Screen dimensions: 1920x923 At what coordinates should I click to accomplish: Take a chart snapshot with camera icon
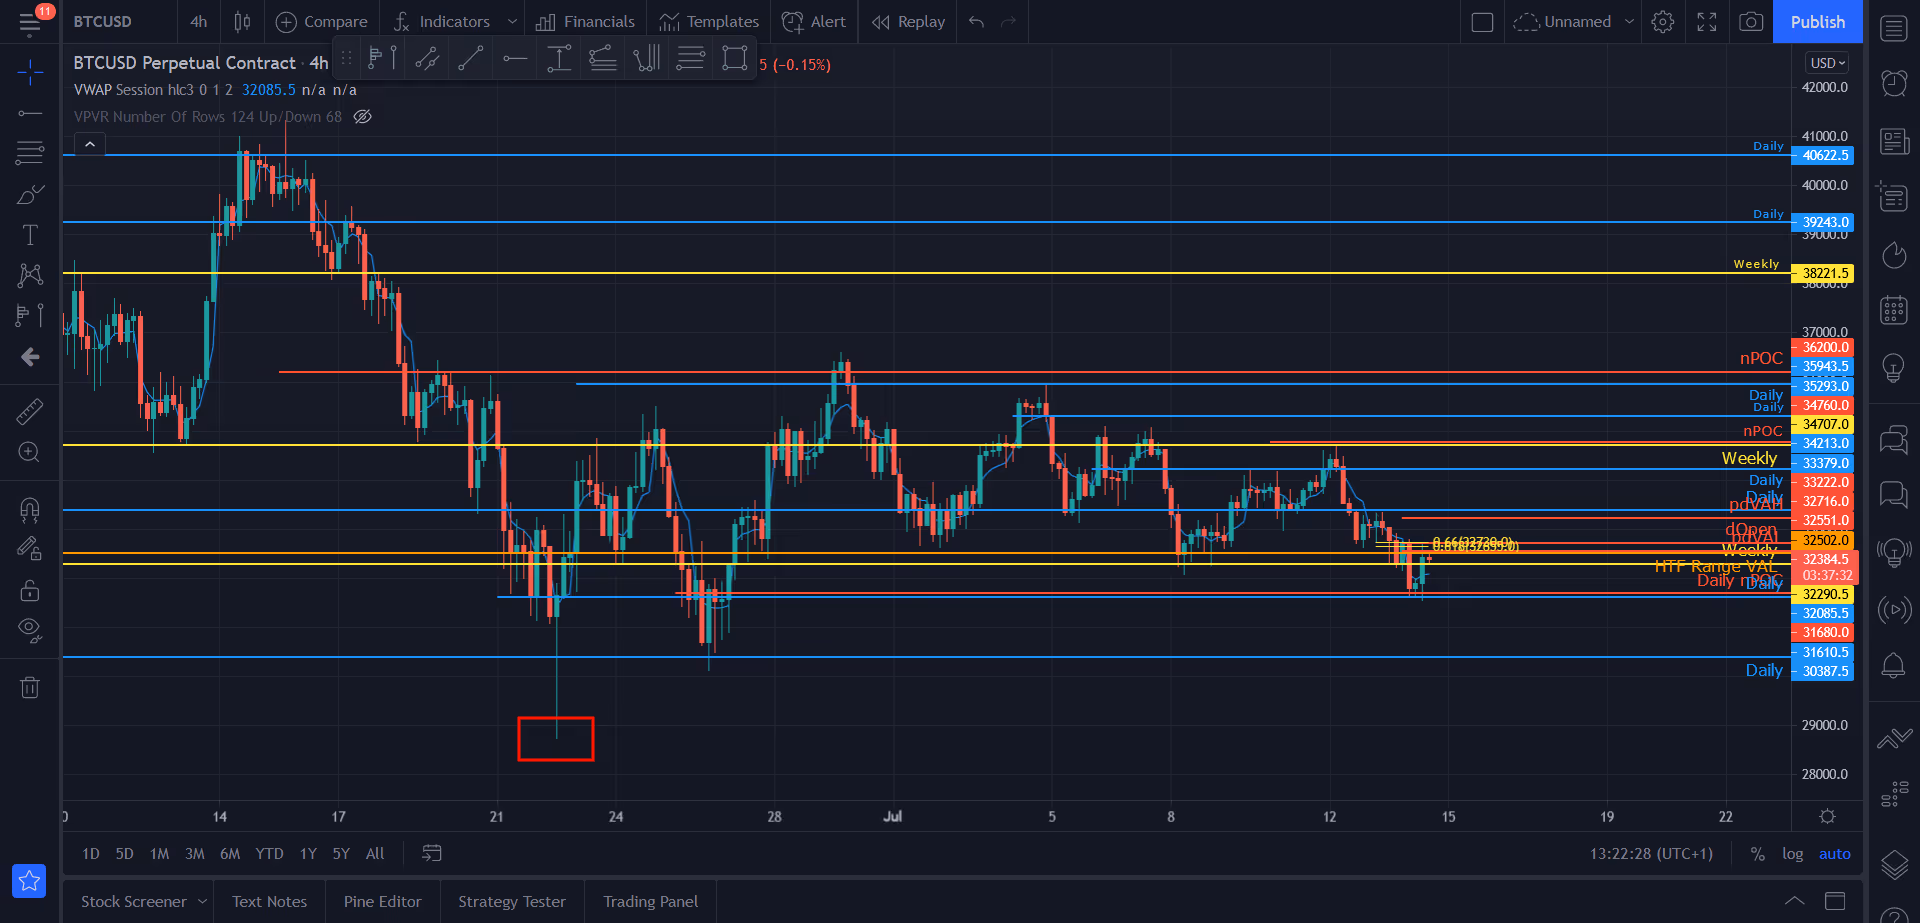click(1750, 22)
